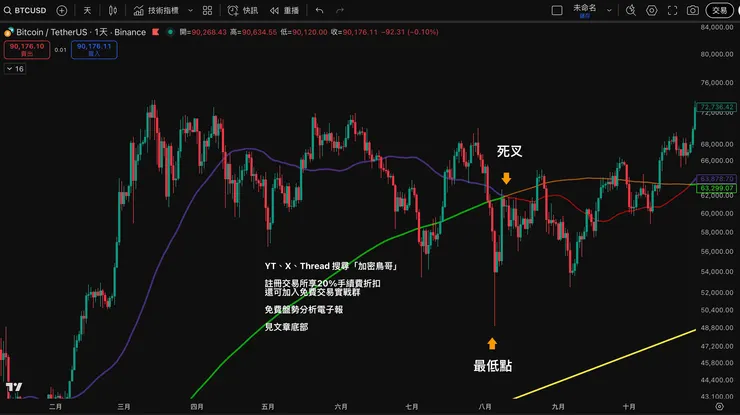Click 高=90,634.55 high value
The image size is (740, 415).
click(253, 32)
